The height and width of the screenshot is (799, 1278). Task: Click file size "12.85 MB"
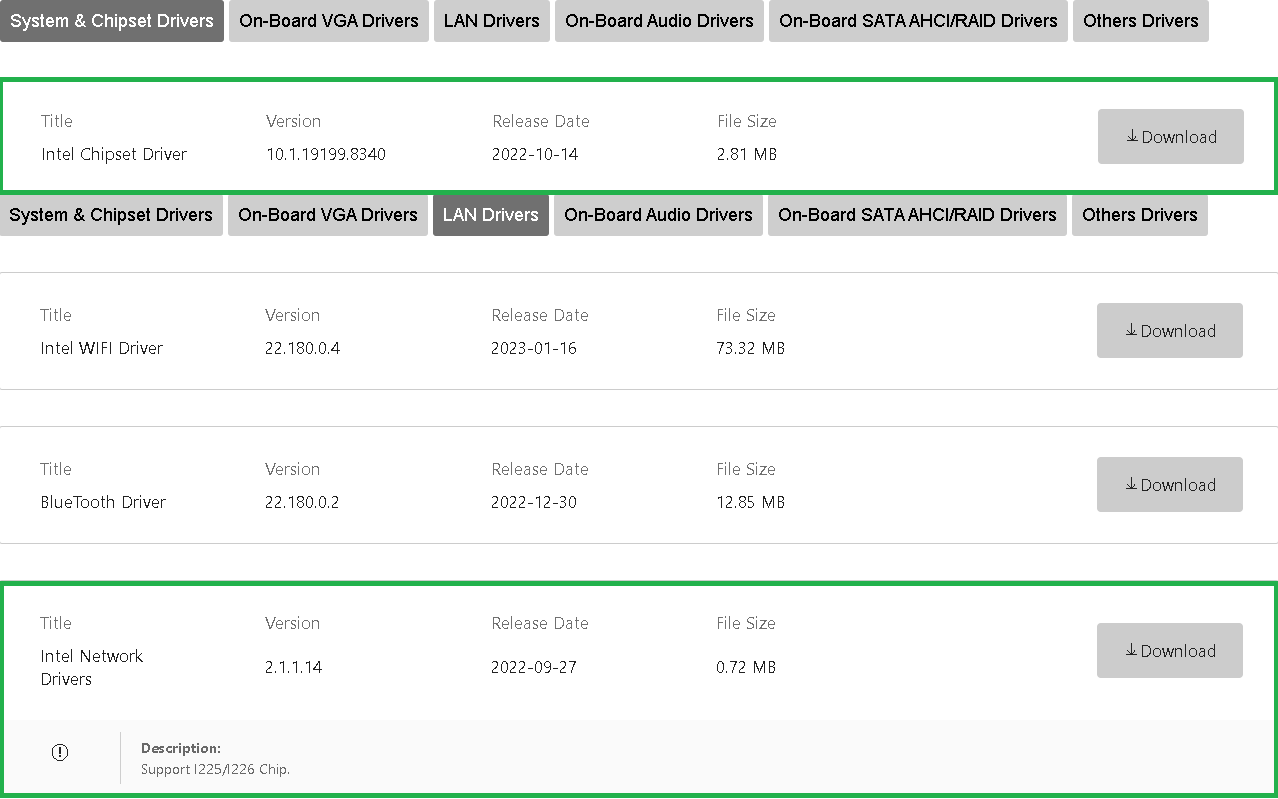tap(750, 502)
